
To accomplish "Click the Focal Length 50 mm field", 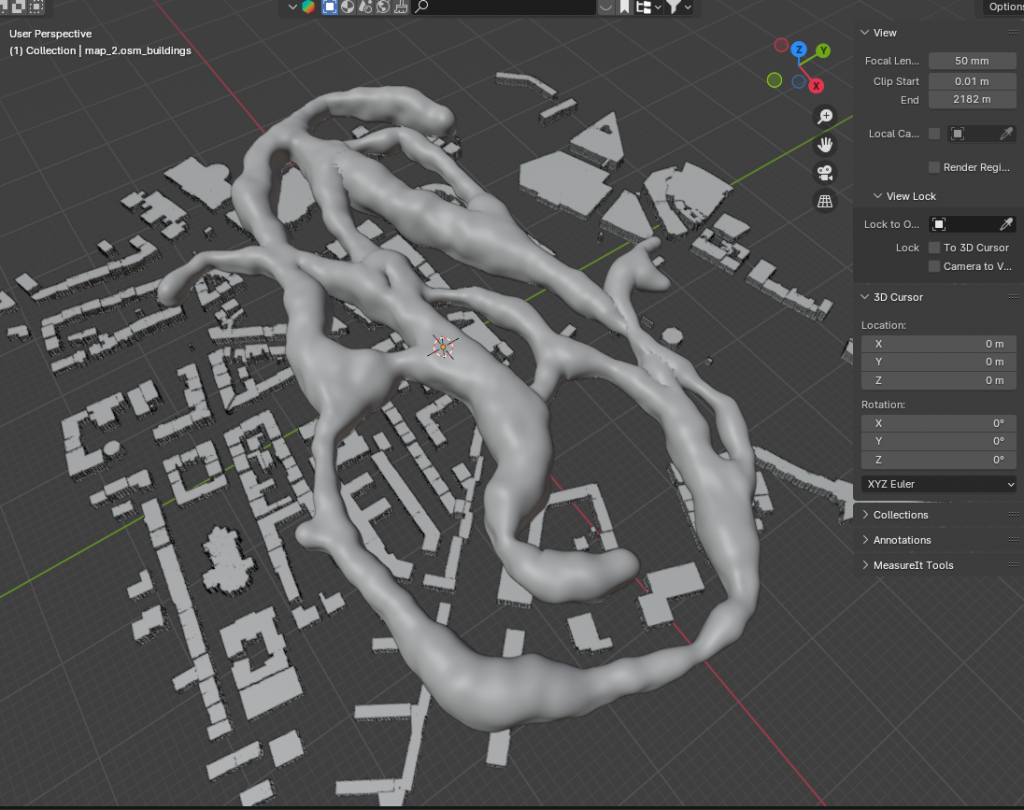I will [971, 61].
